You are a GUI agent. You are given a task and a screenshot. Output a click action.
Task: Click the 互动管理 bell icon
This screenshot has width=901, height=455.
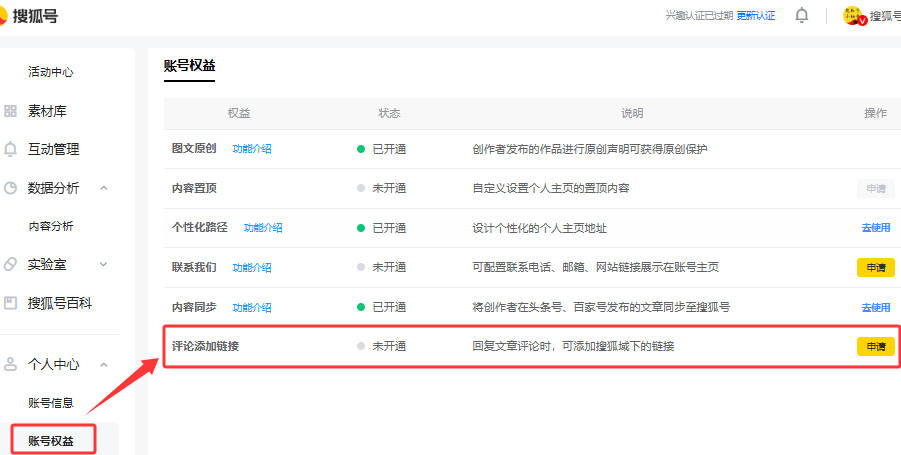coord(10,149)
